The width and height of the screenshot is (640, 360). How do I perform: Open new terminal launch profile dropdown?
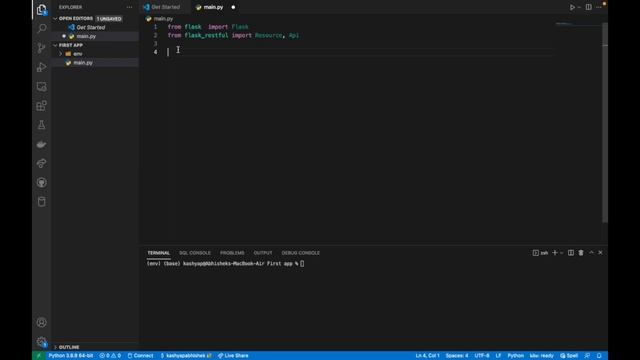(562, 253)
